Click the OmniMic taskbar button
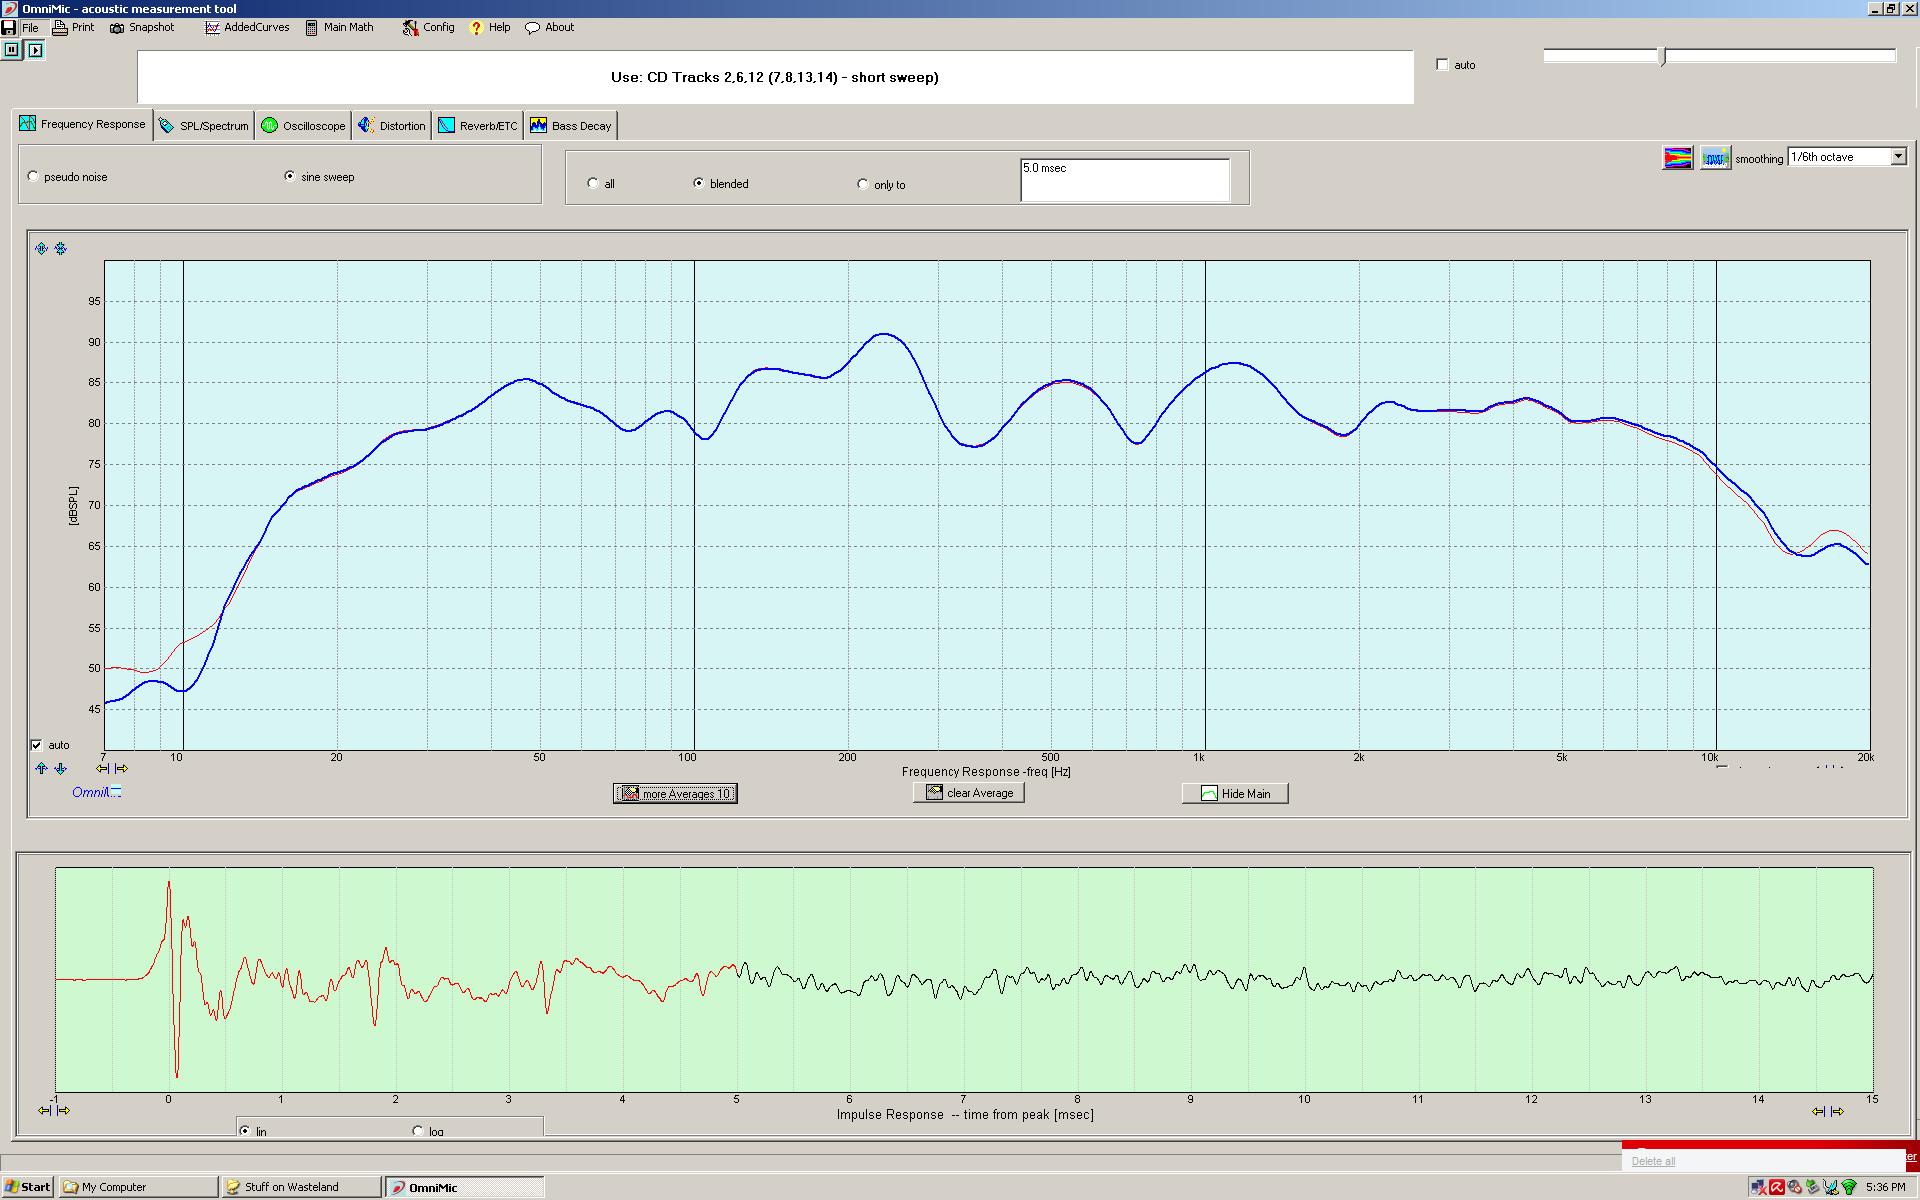 465,1187
